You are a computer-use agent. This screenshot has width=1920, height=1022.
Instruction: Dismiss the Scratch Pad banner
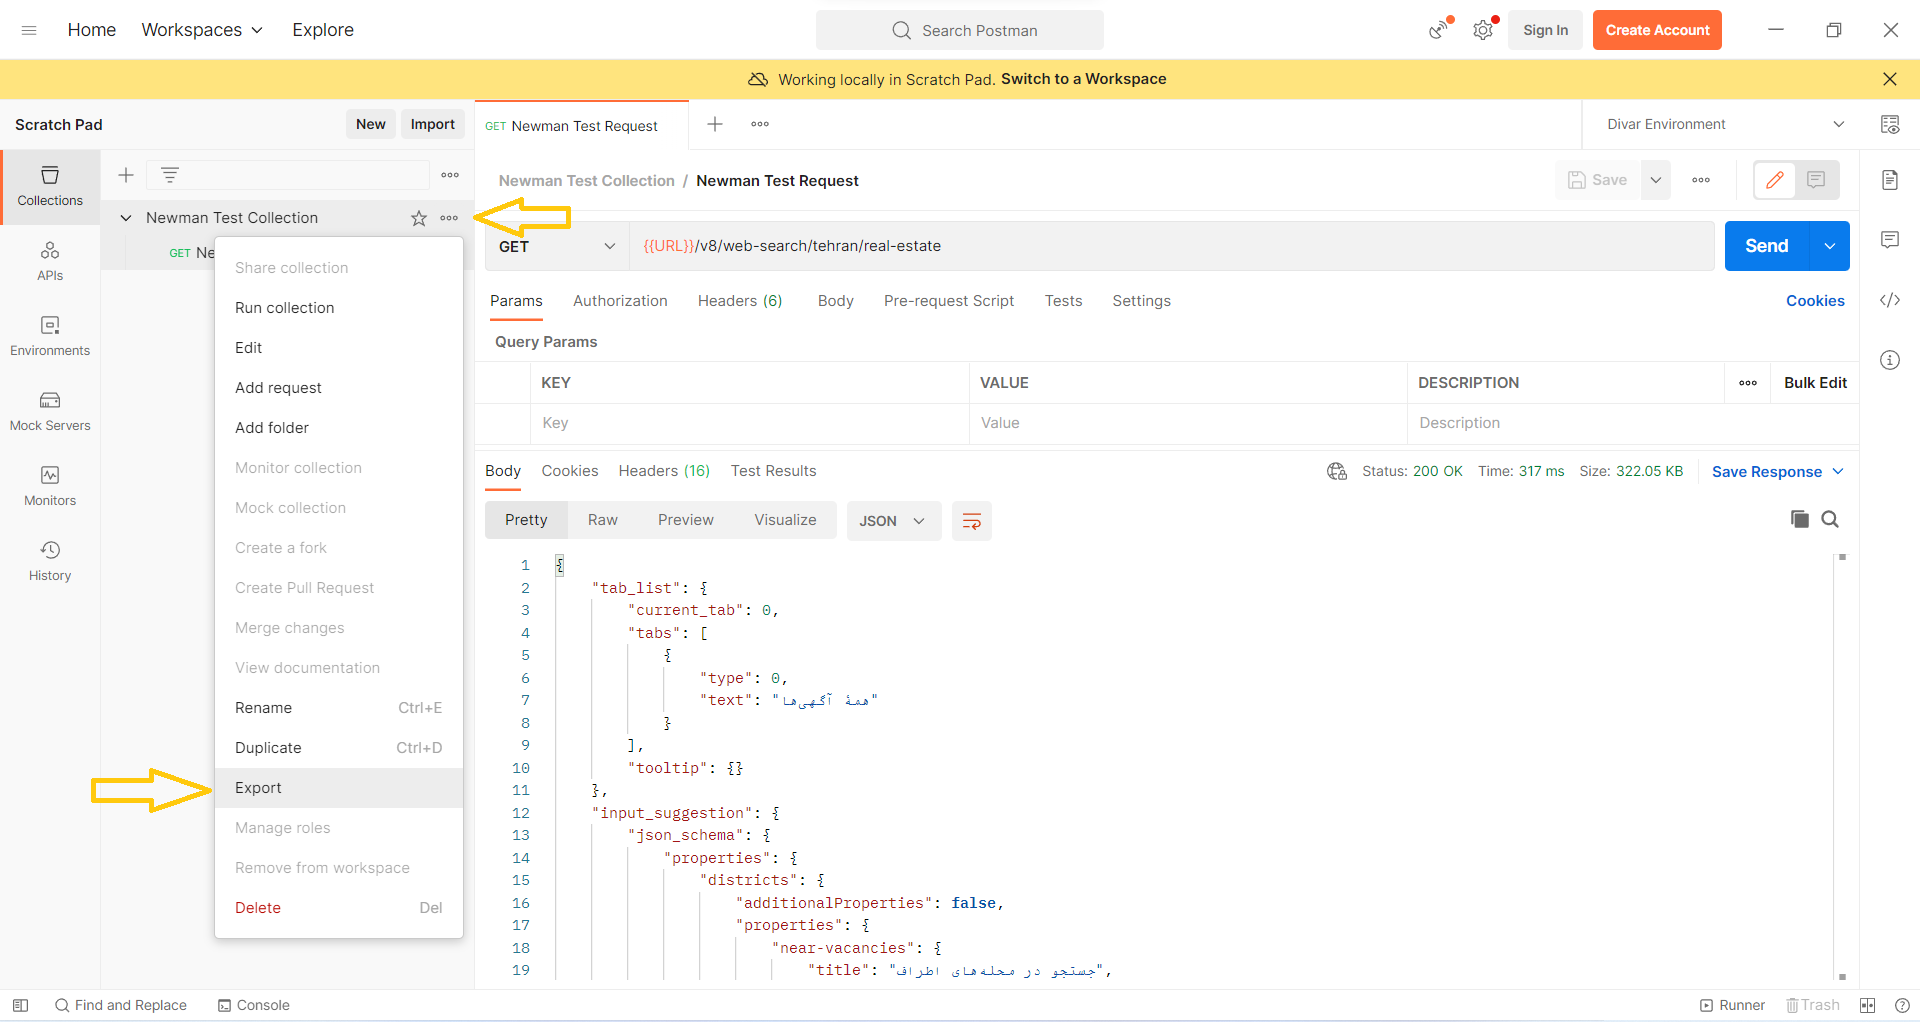coord(1890,79)
